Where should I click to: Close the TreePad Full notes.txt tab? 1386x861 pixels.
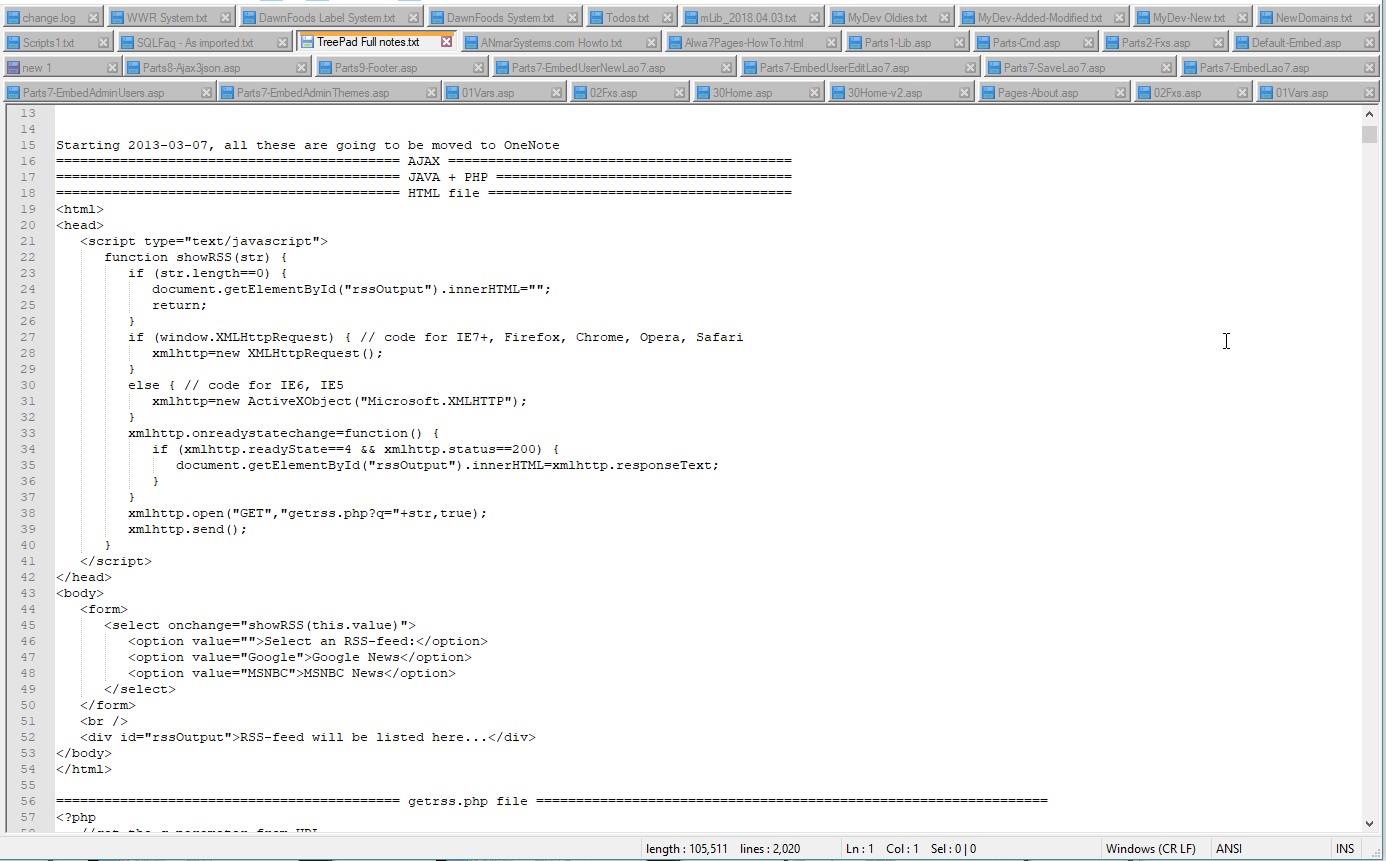coord(447,42)
